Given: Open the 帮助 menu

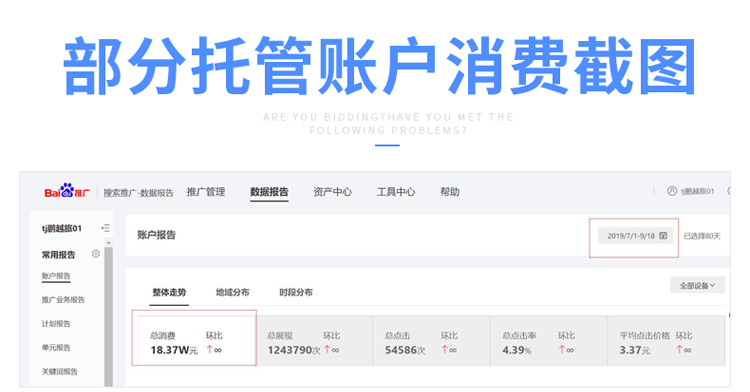Looking at the screenshot, I should pyautogui.click(x=450, y=192).
